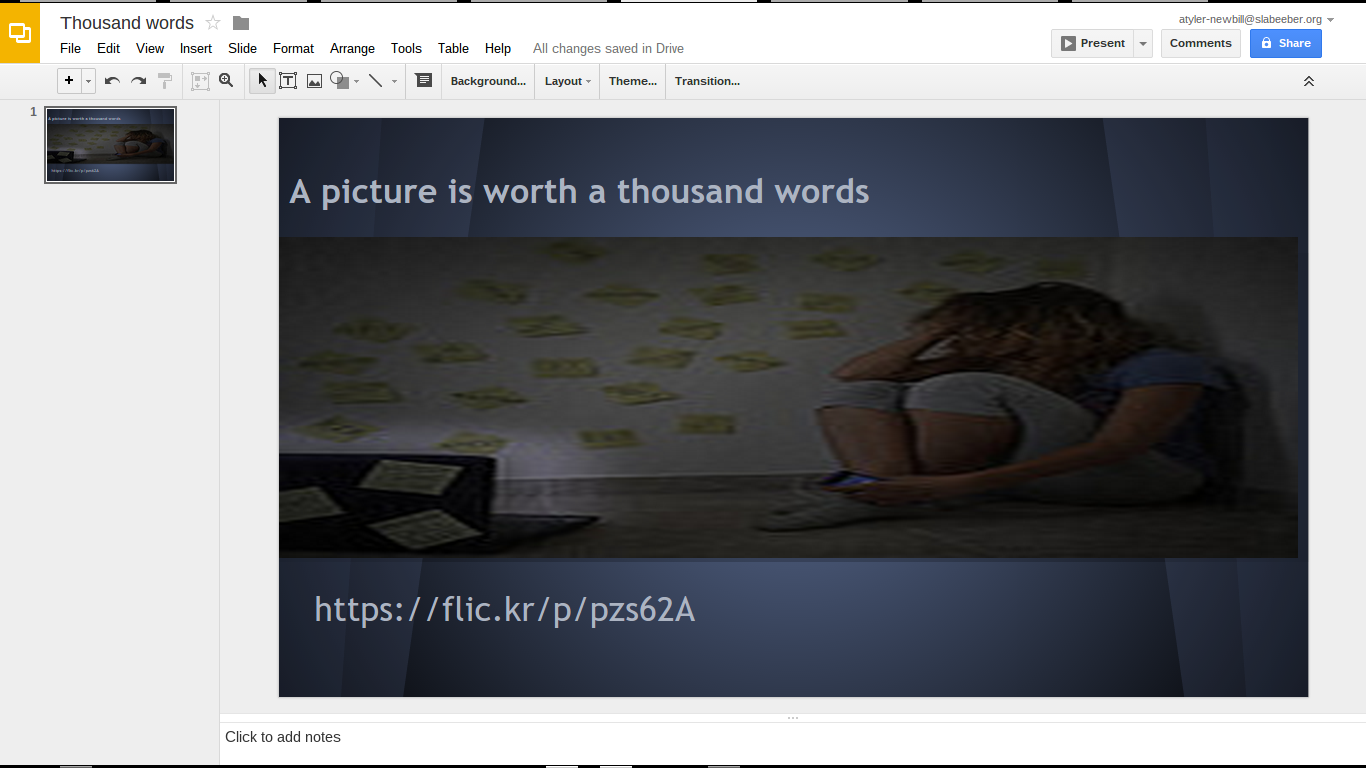
Task: Expand the Layout dropdown
Action: coord(567,81)
